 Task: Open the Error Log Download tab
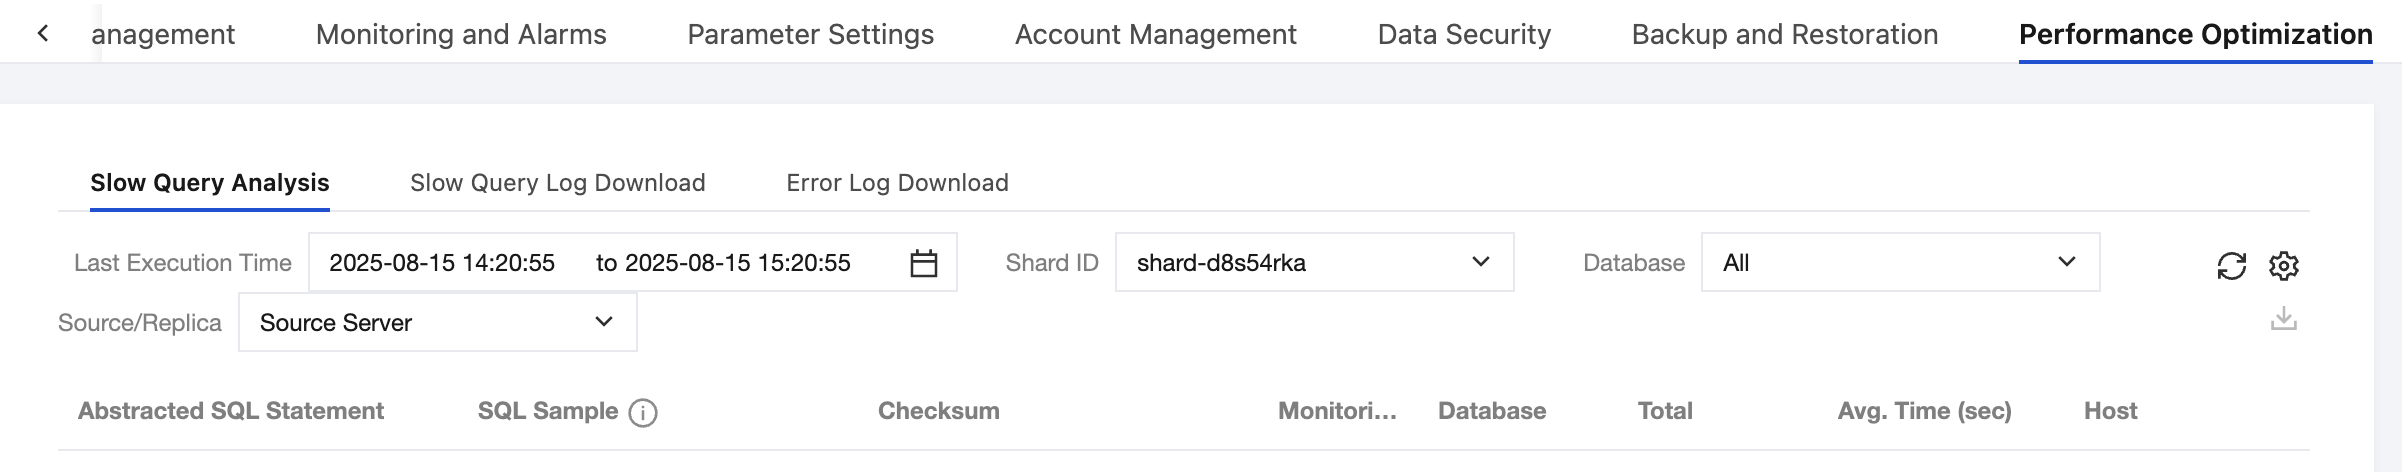tap(897, 183)
